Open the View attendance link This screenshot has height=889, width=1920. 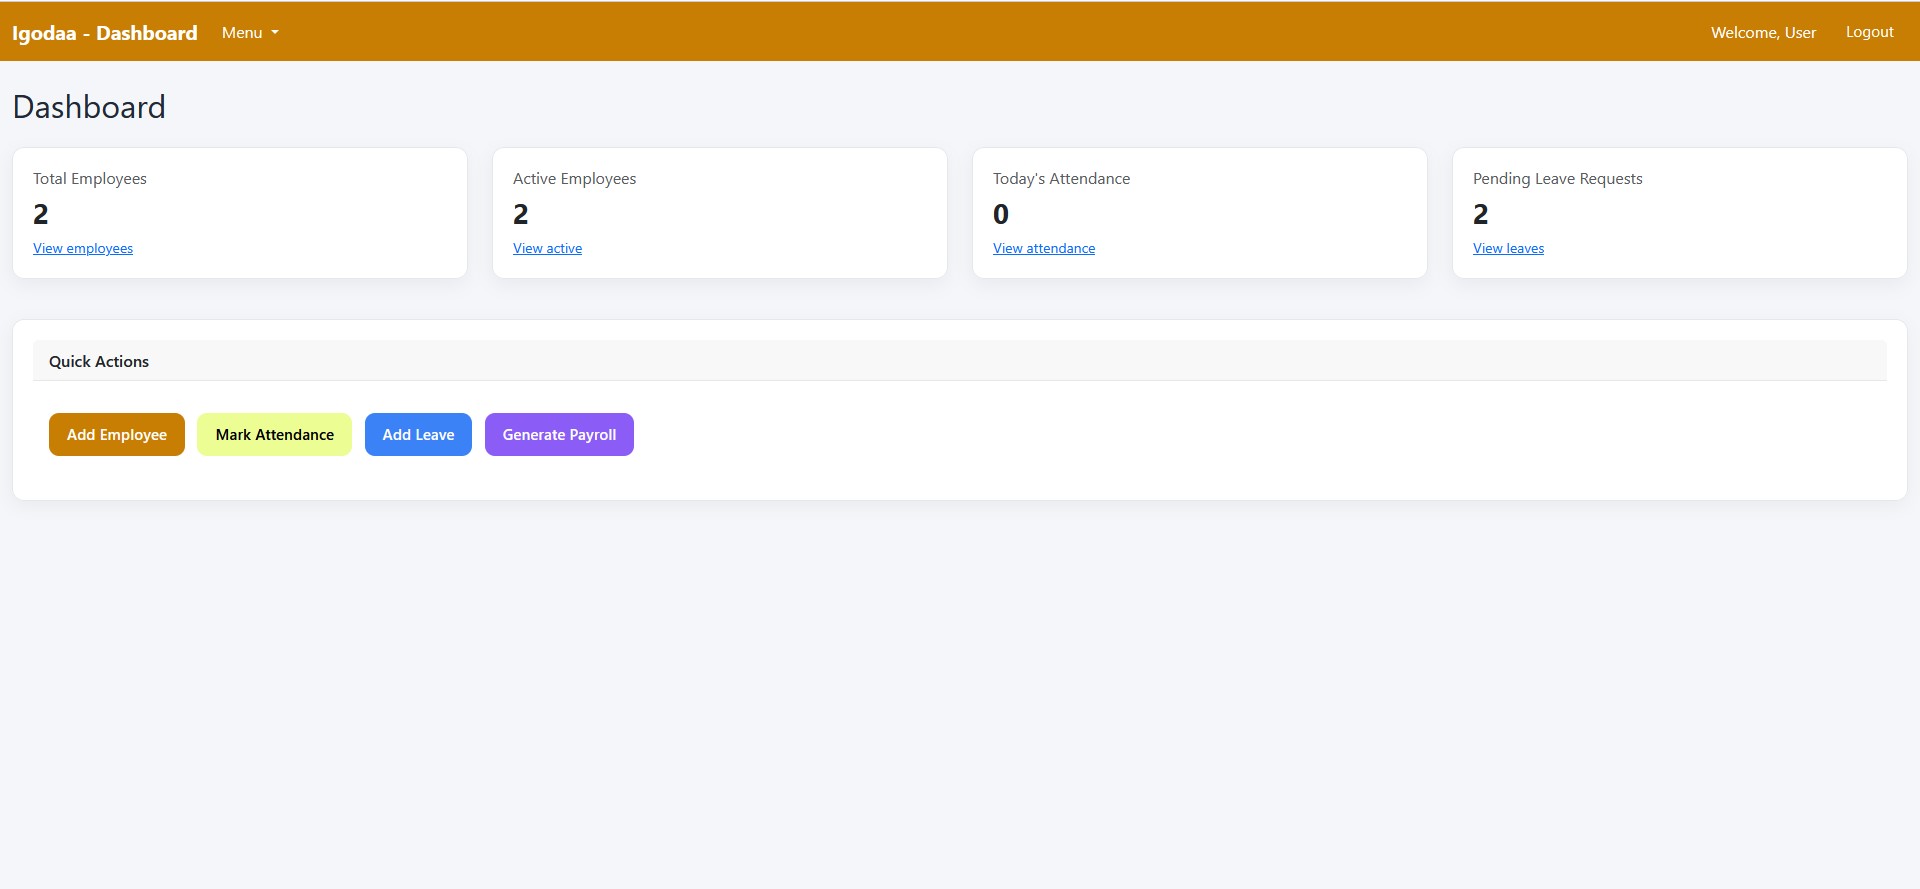tap(1044, 248)
